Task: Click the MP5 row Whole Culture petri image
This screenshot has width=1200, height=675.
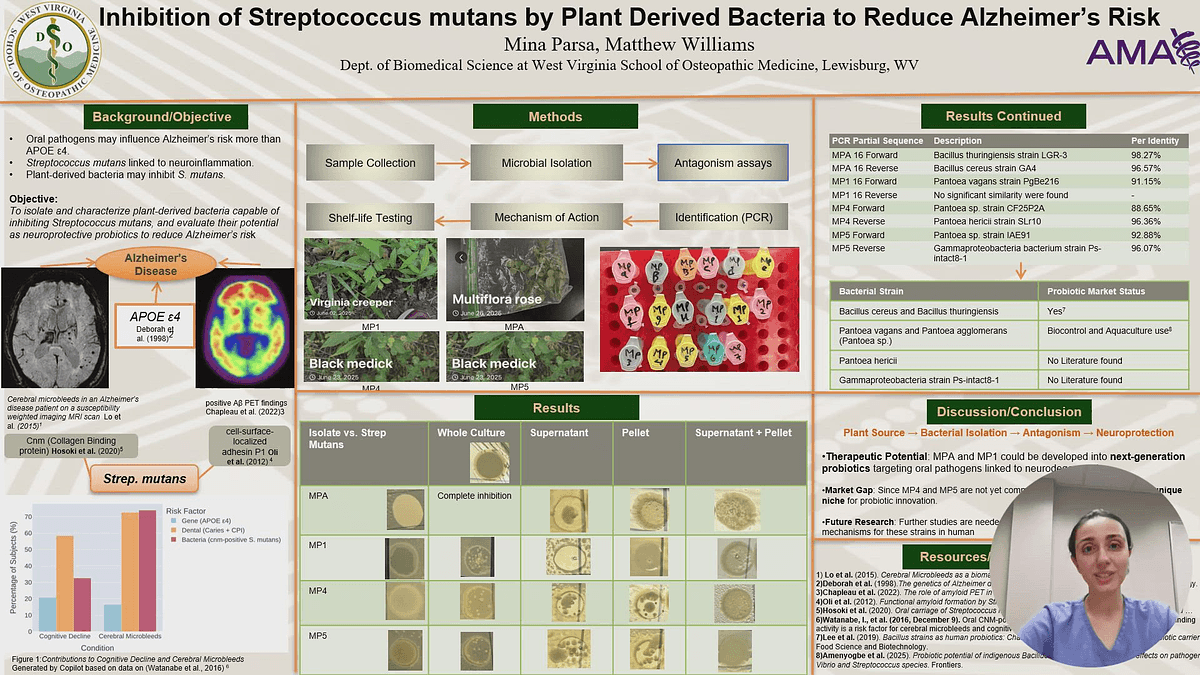Action: [477, 650]
